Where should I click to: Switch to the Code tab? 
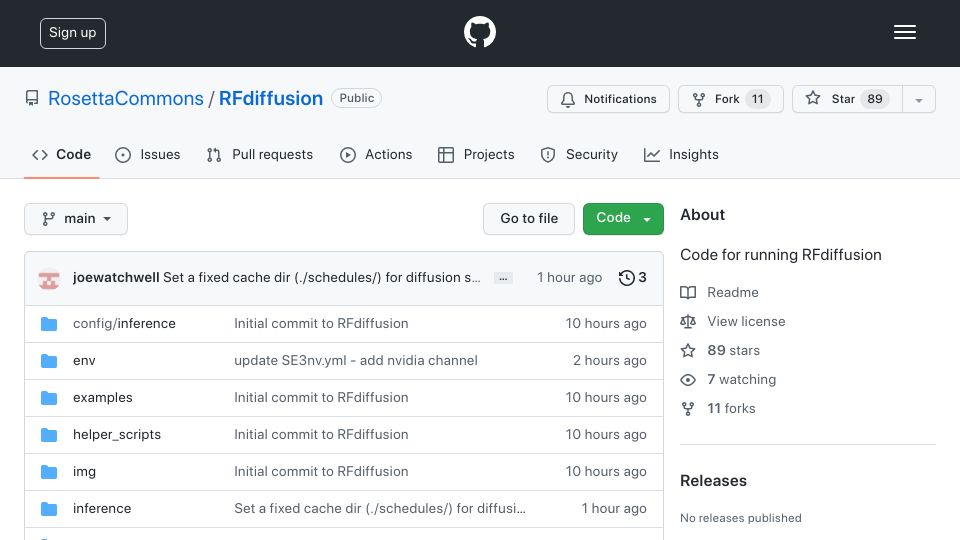coord(62,155)
